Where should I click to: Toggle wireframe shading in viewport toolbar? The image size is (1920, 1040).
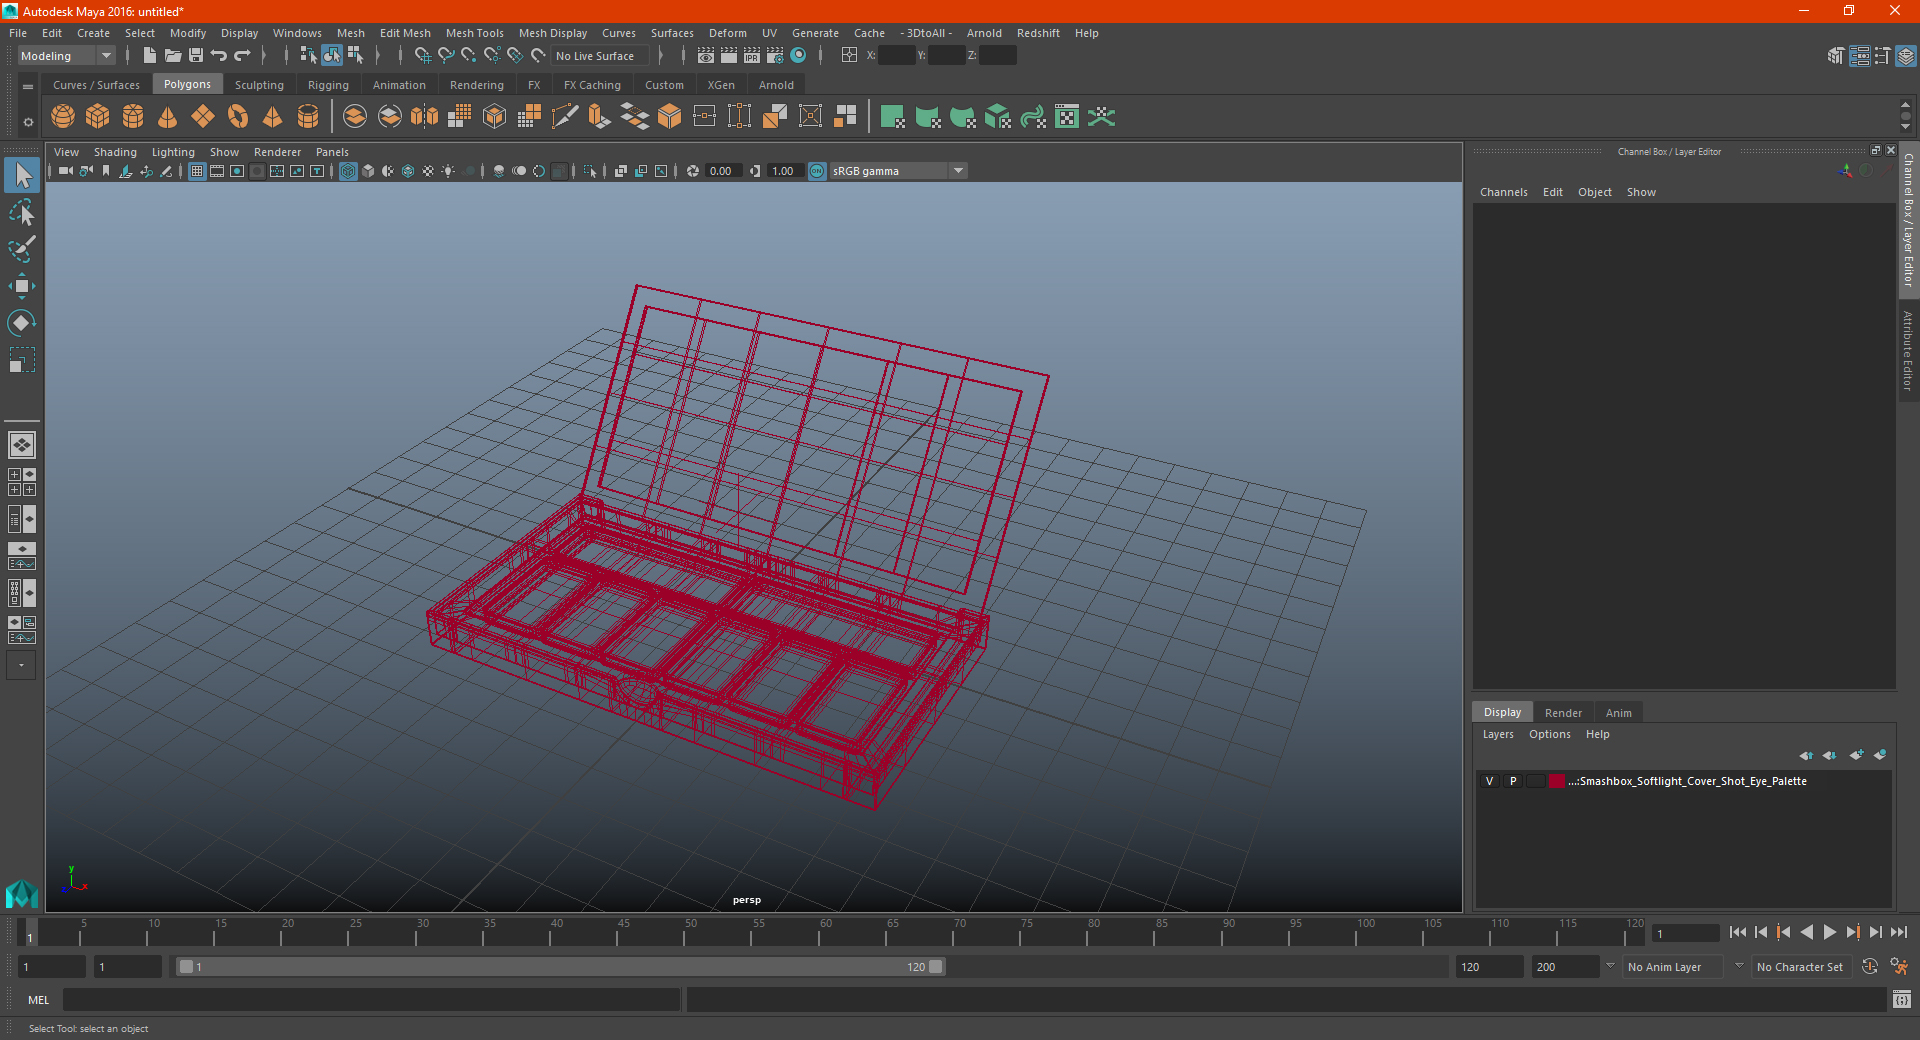coord(348,171)
